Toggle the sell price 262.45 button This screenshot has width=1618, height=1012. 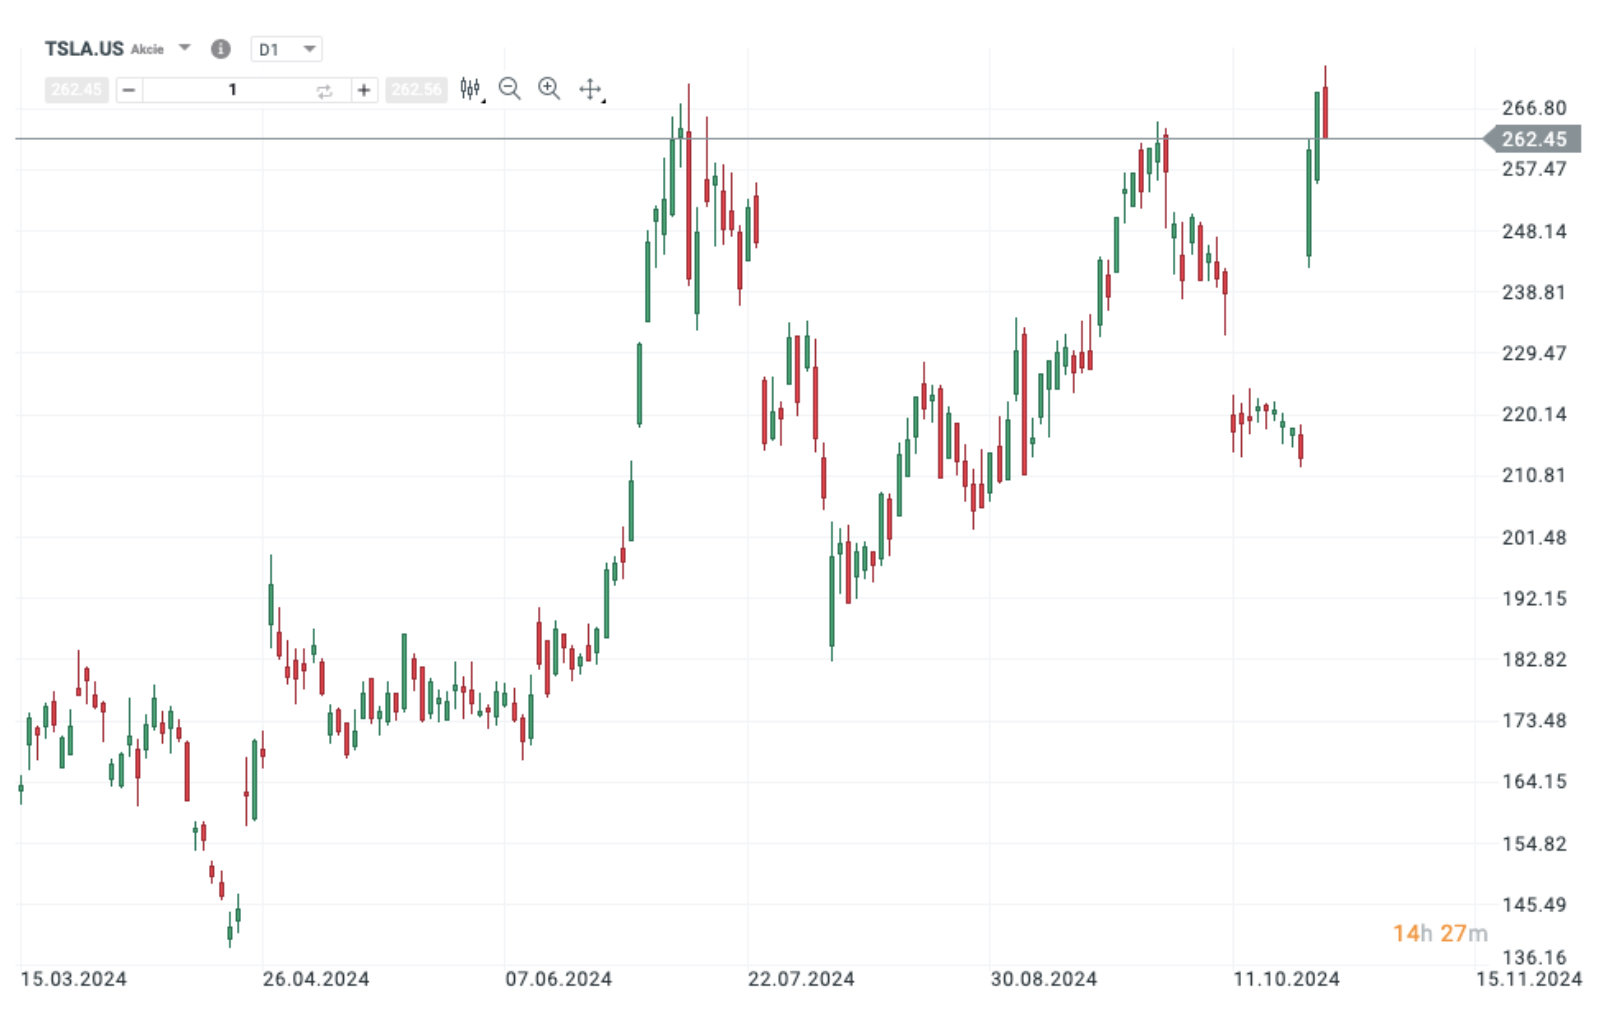[76, 89]
